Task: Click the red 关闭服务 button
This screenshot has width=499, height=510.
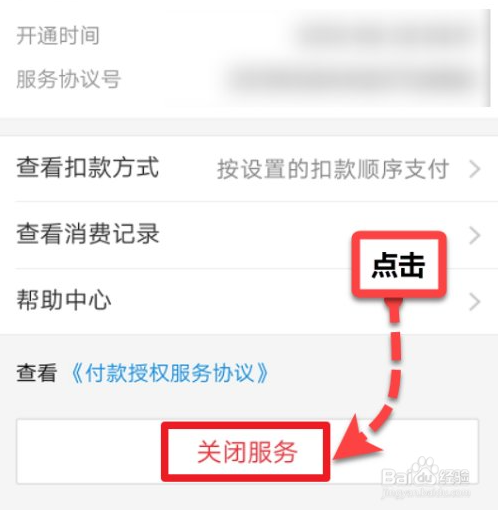Action: pyautogui.click(x=247, y=452)
